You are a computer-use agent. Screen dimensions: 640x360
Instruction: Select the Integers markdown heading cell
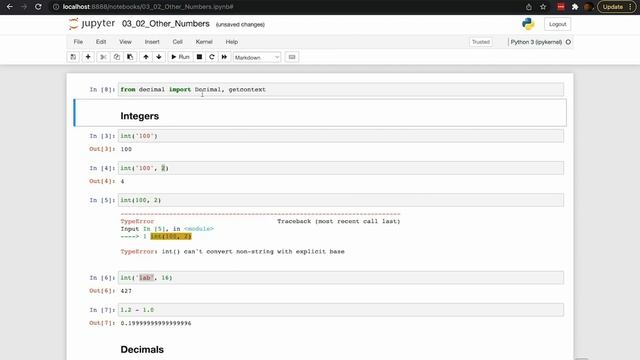pos(320,113)
